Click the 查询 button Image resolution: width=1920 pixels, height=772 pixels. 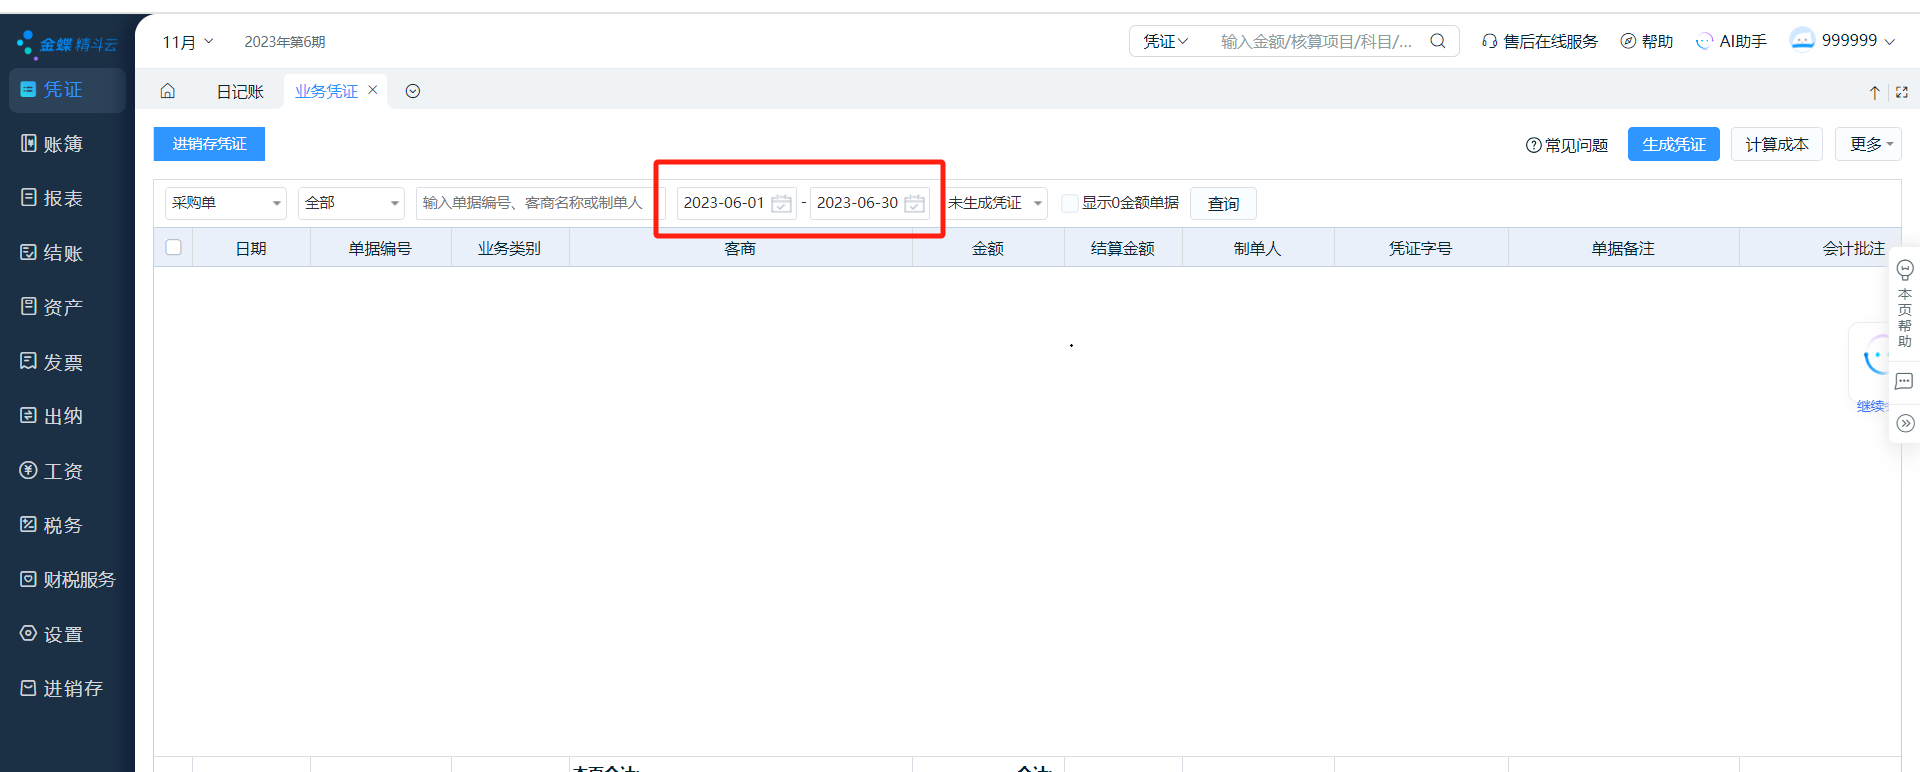pyautogui.click(x=1223, y=204)
